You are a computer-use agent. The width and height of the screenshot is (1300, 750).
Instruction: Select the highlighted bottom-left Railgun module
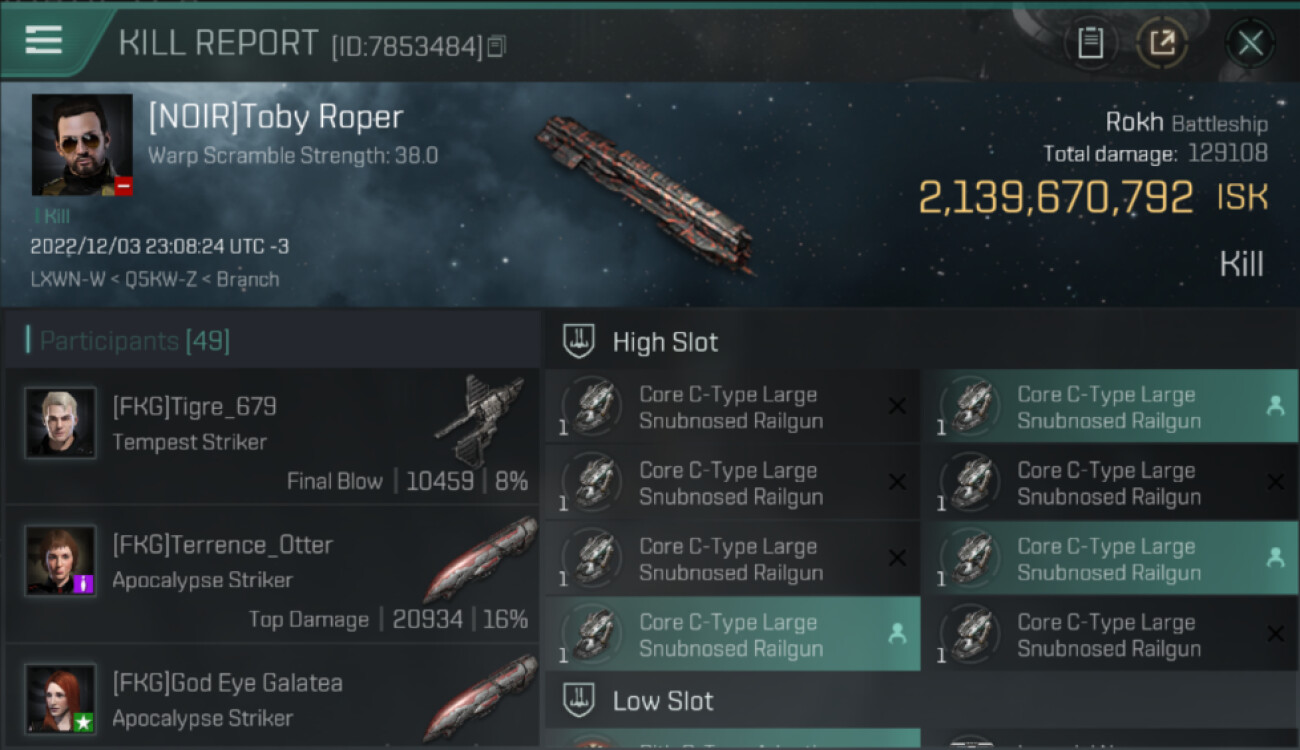[x=731, y=635]
